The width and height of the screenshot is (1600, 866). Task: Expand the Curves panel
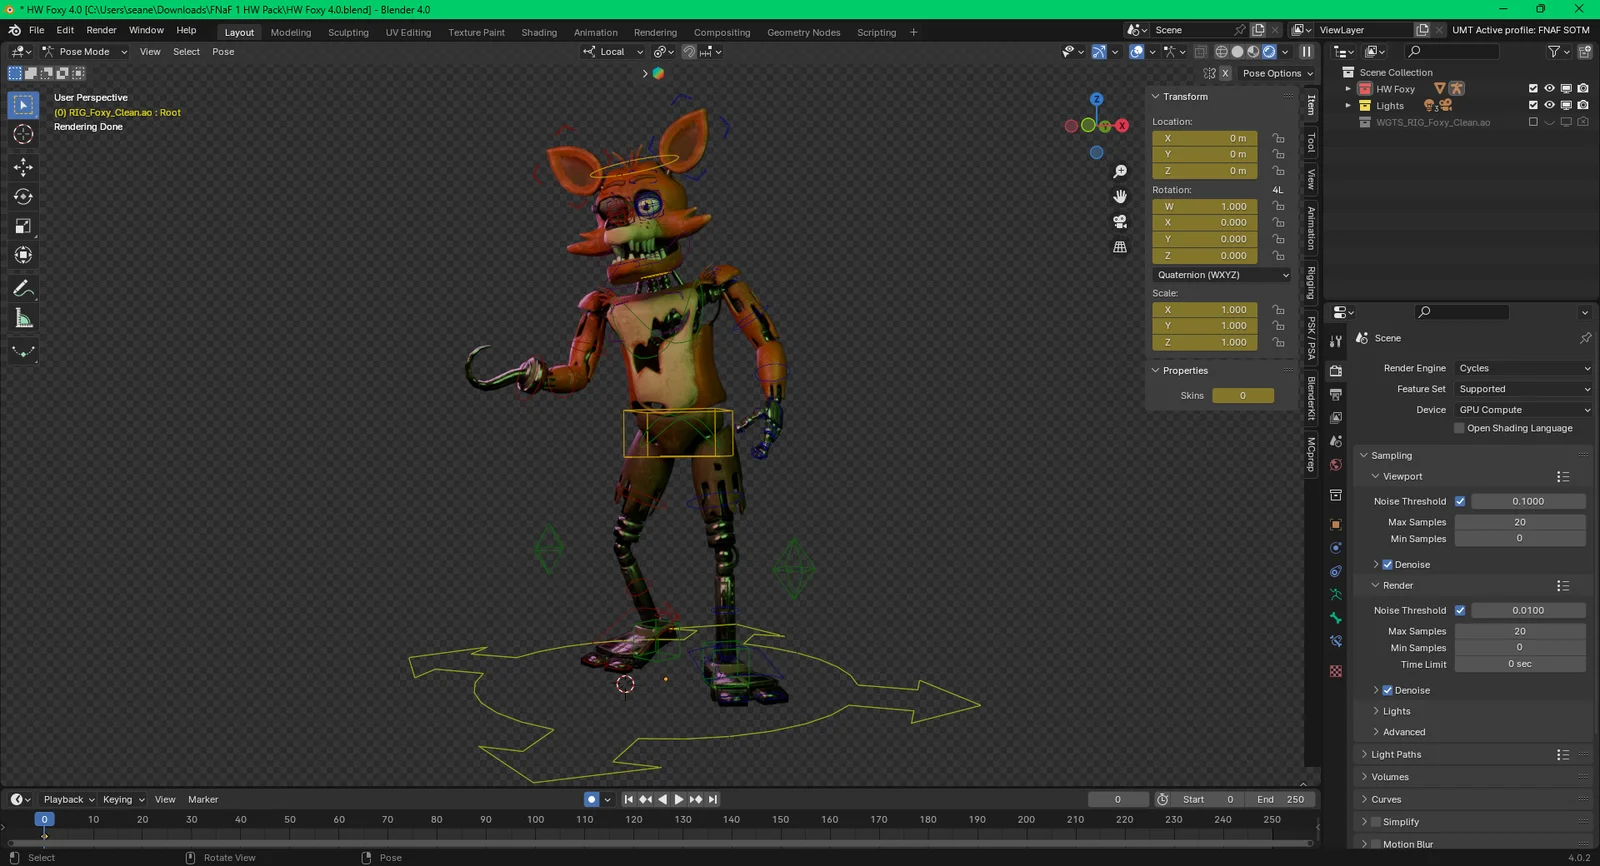(1386, 800)
